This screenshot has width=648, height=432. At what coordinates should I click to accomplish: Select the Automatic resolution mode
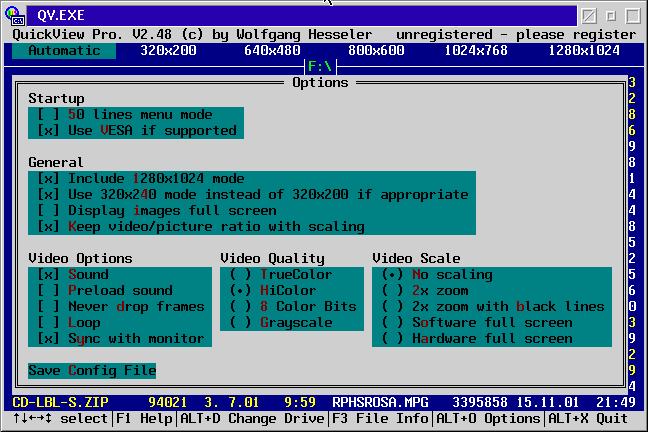click(64, 50)
